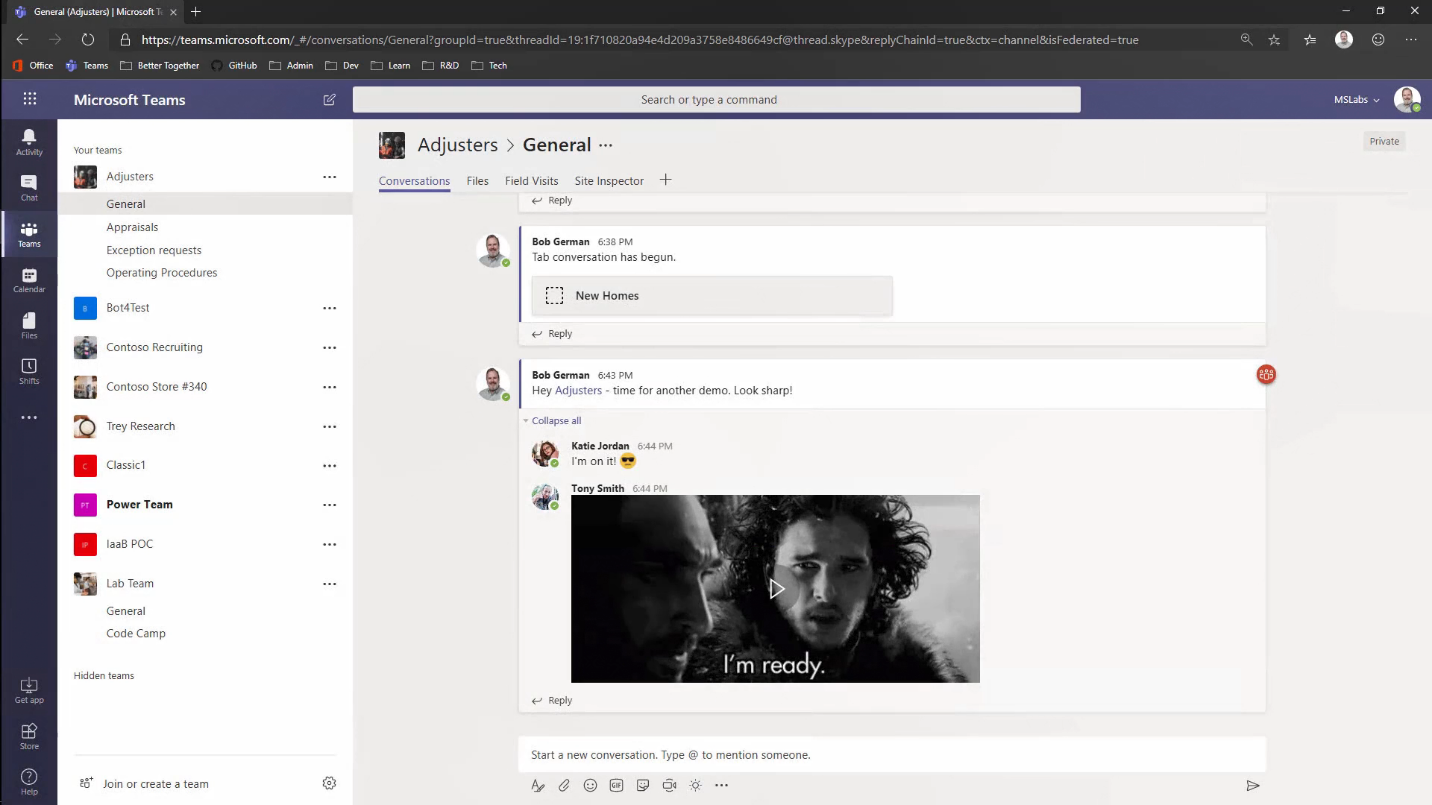1432x805 pixels.
Task: Open the Shifts app icon
Action: pos(29,372)
